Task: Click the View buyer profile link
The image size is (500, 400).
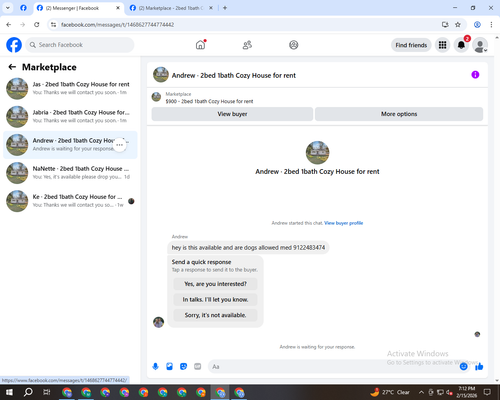Action: (344, 223)
